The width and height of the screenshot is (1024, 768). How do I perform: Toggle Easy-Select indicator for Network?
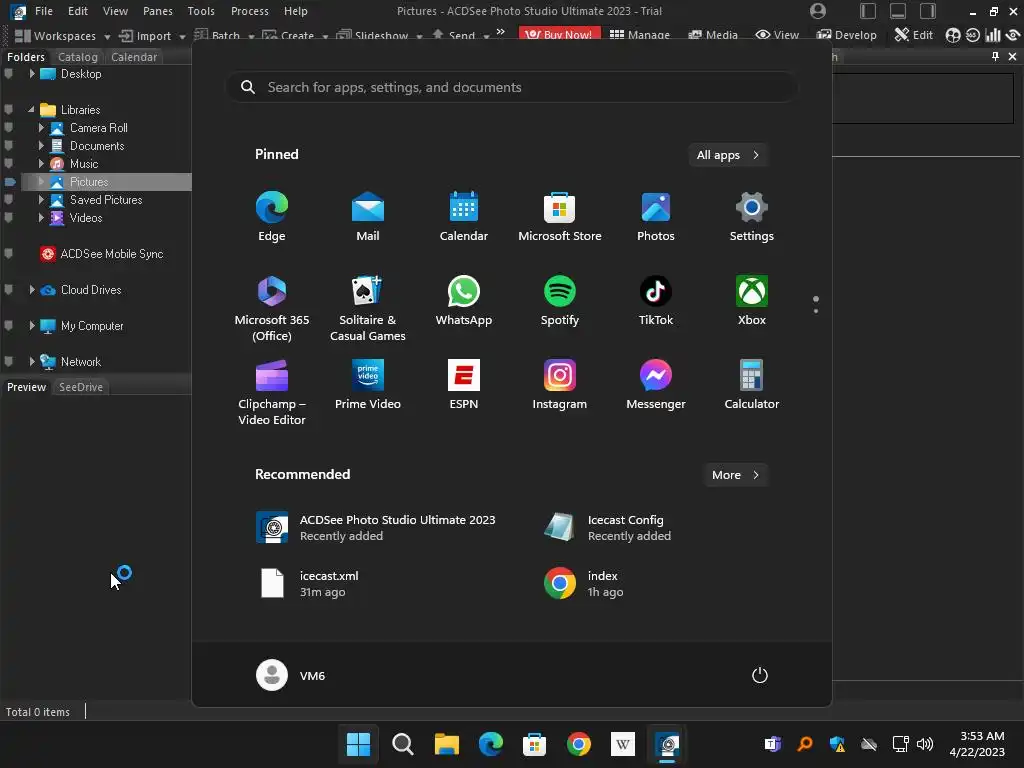(8, 362)
